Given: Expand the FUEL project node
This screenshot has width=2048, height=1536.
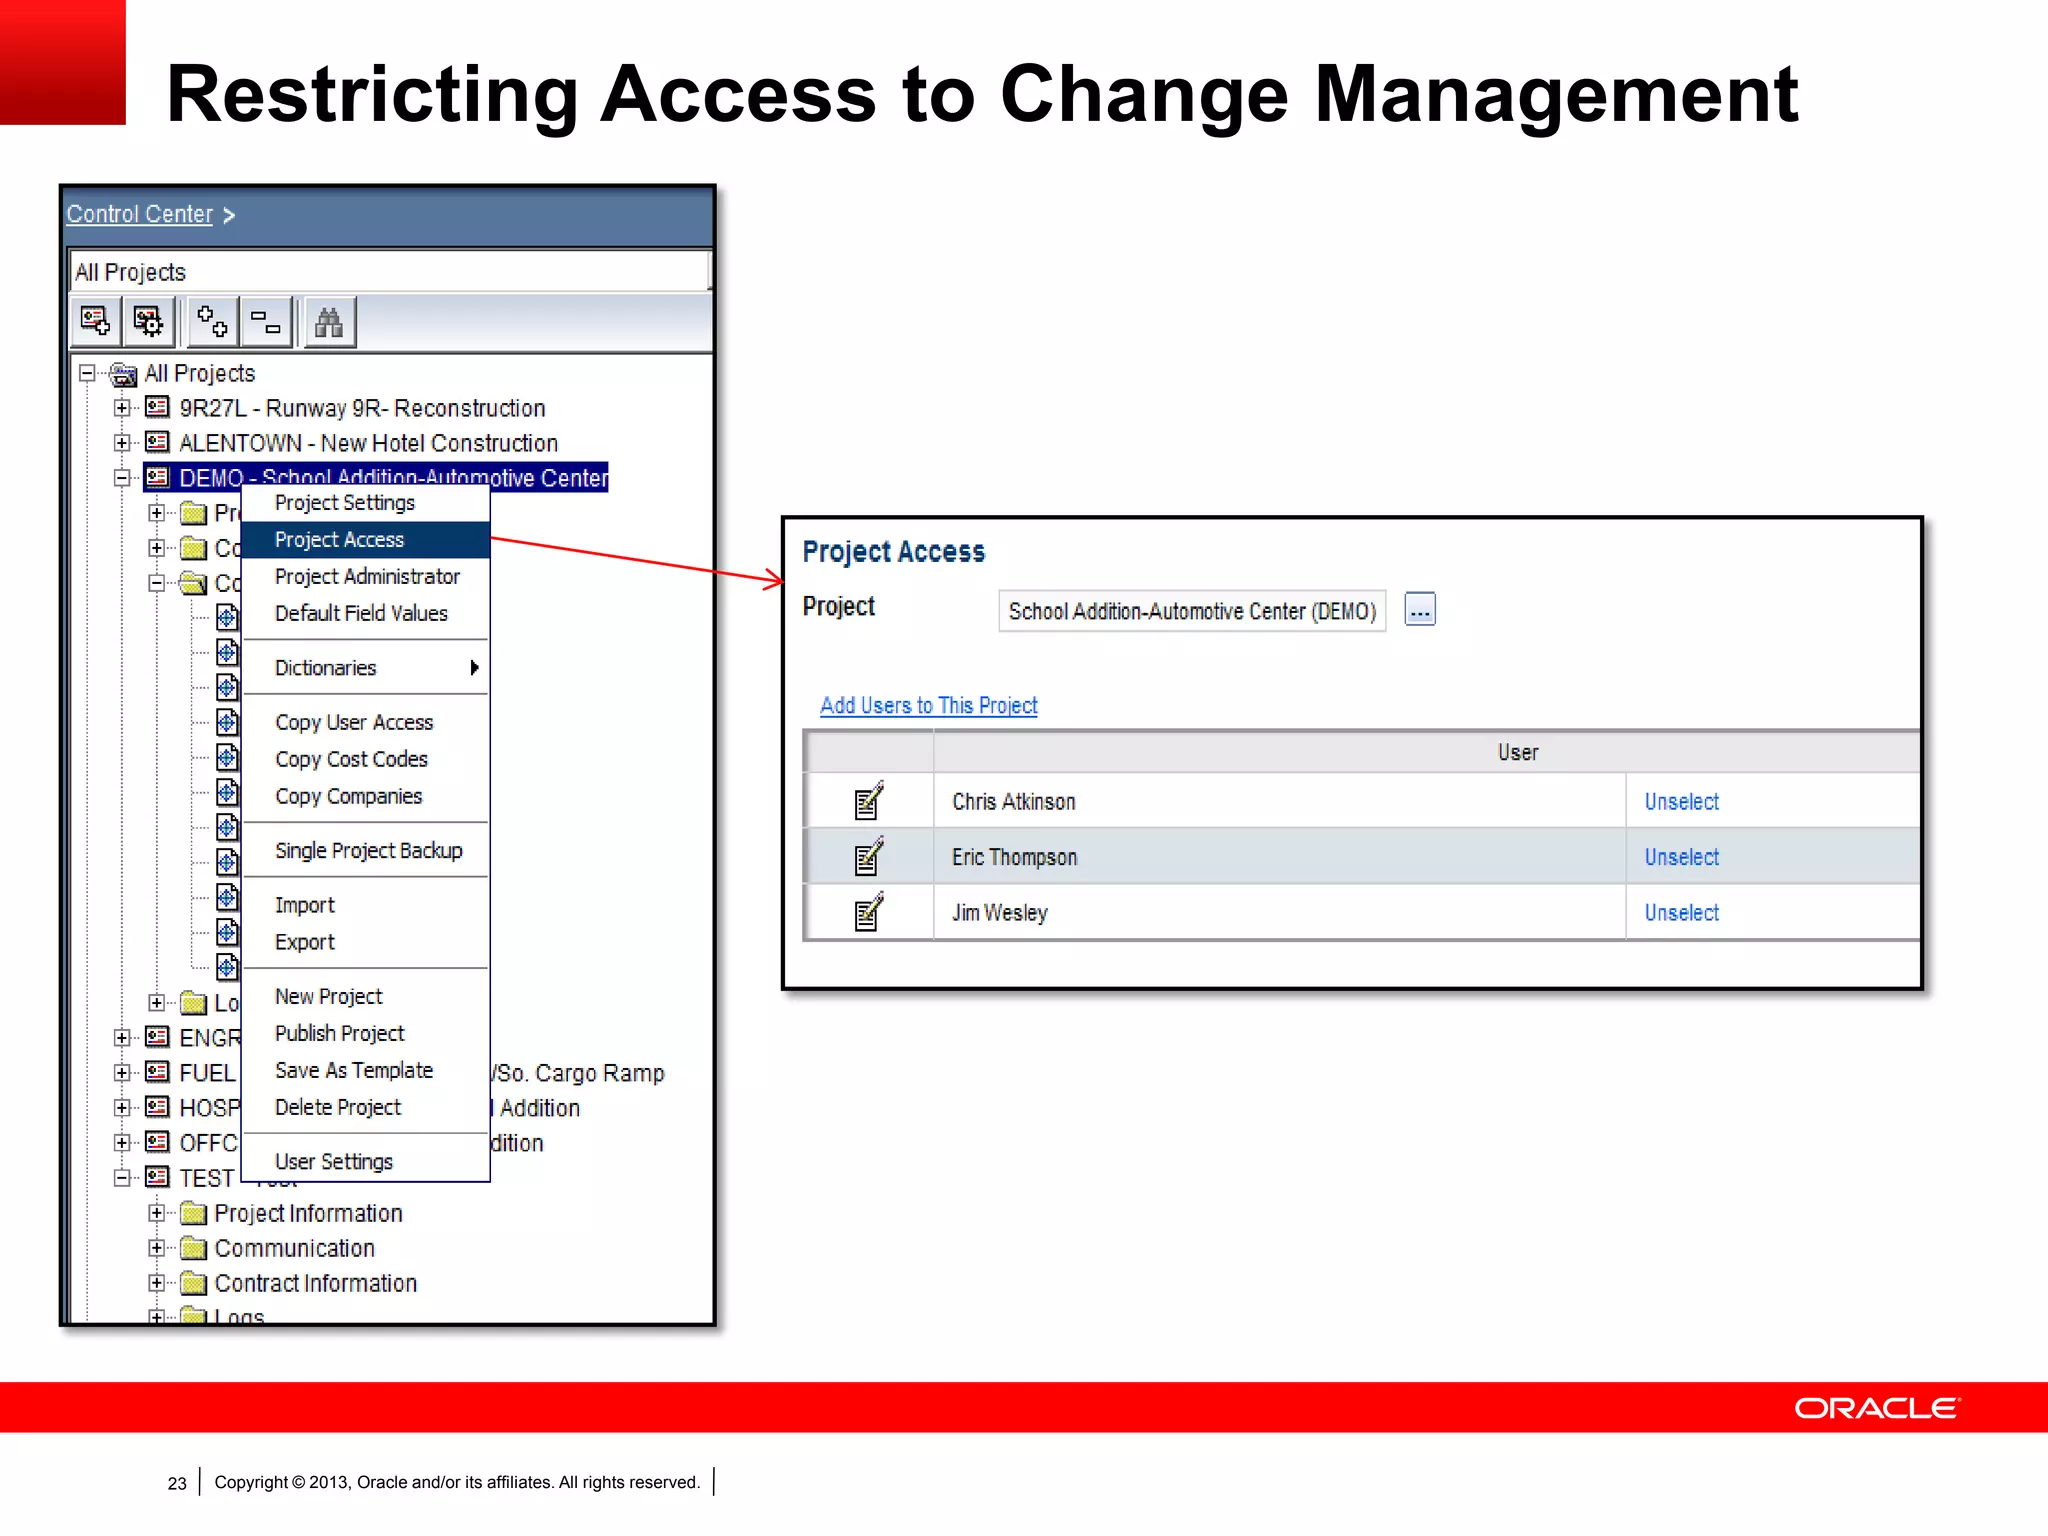Looking at the screenshot, I should 122,1073.
